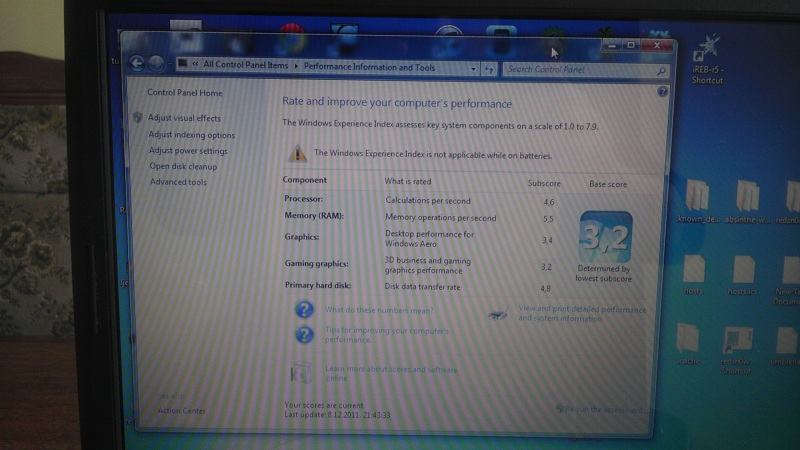Select the iREB-r5 Shortcut desktop icon
The width and height of the screenshot is (800, 450).
(708, 59)
